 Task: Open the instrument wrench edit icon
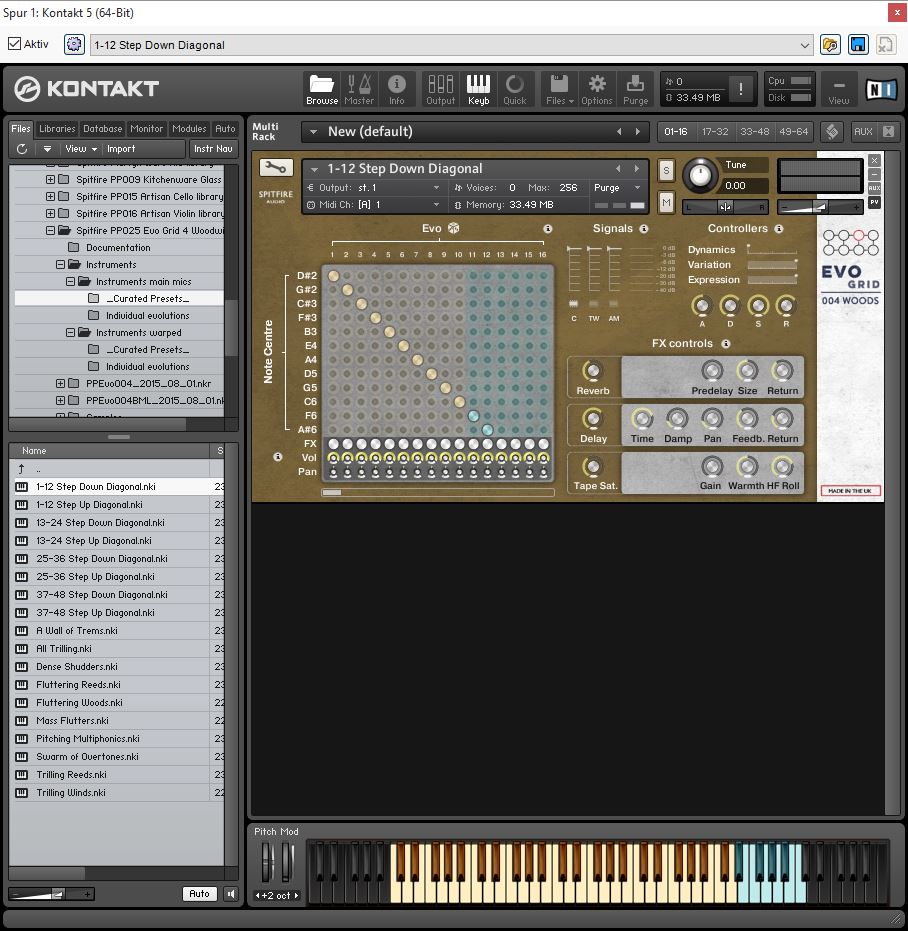pos(276,167)
